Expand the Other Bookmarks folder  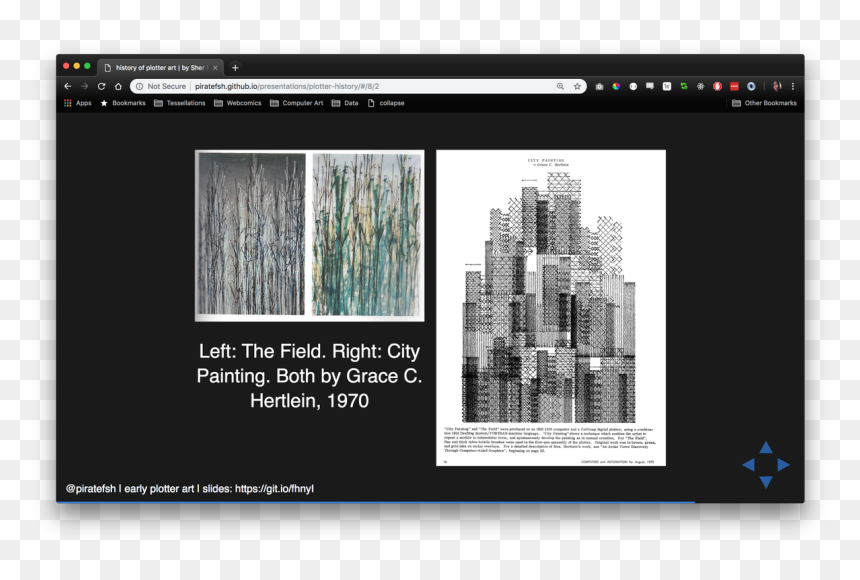[764, 103]
